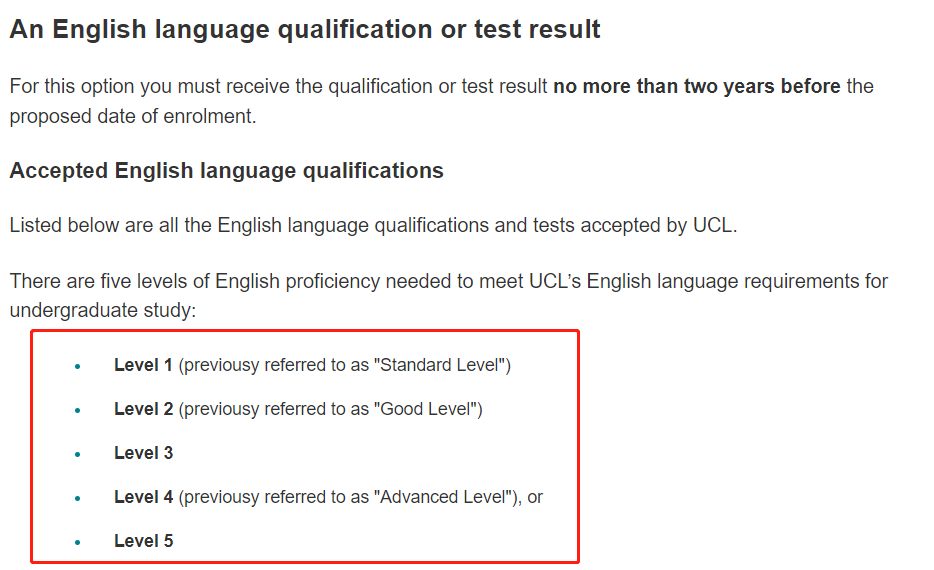Click the bullet dot beside Level 1
This screenshot has width=934, height=570.
pos(77,367)
